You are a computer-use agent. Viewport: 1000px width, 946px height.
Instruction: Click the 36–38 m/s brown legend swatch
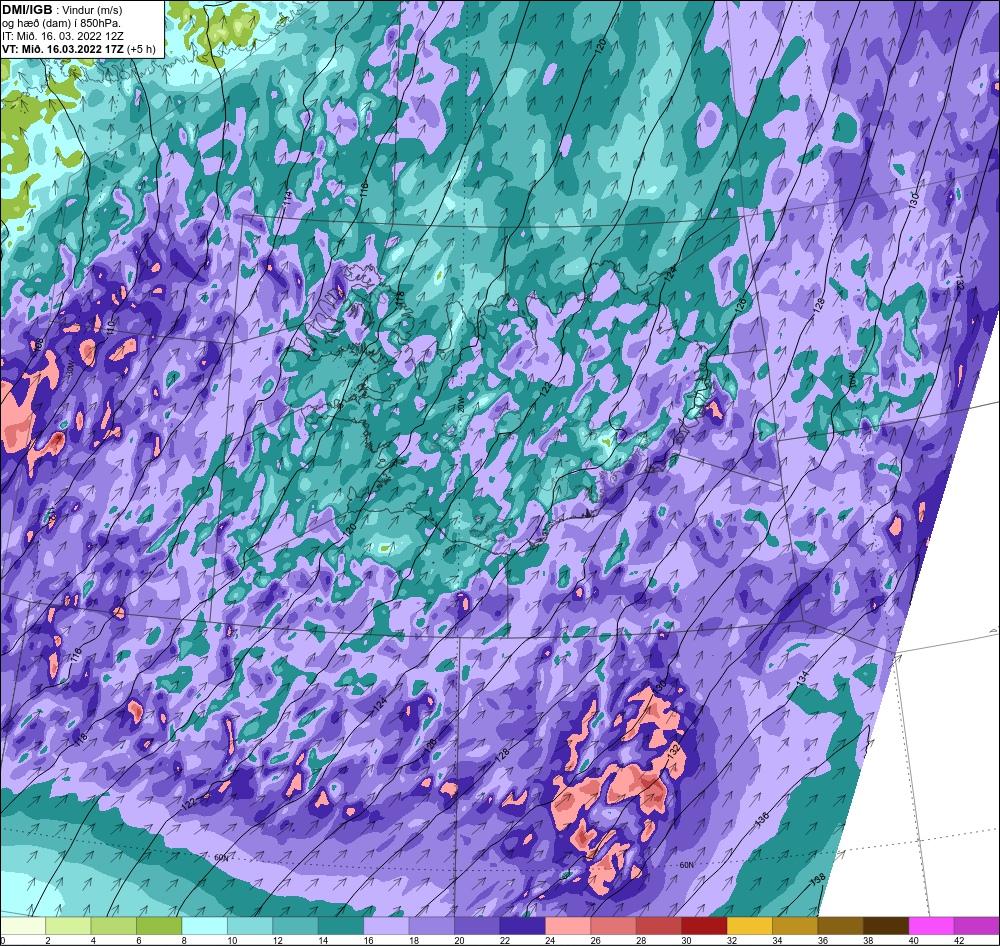point(841,926)
